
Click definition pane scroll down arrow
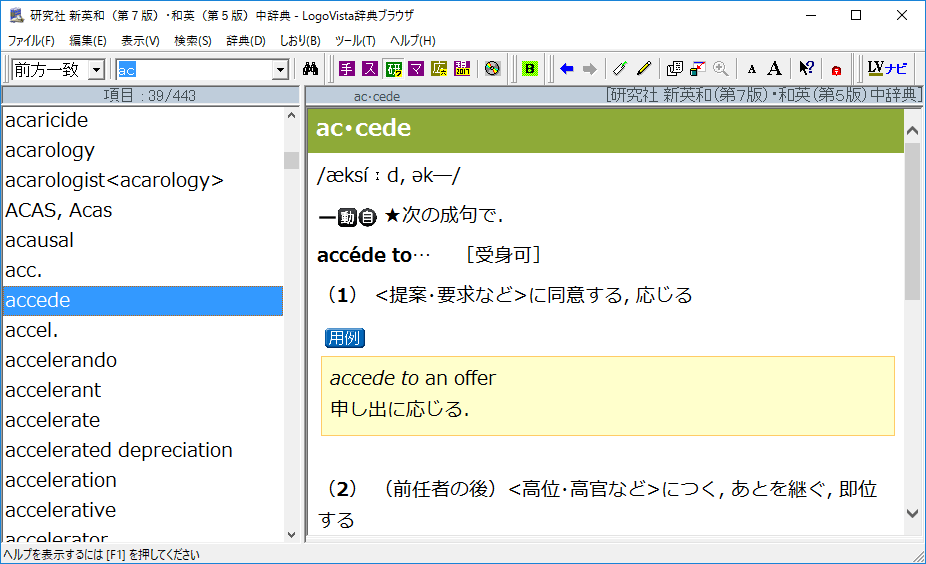[x=912, y=514]
